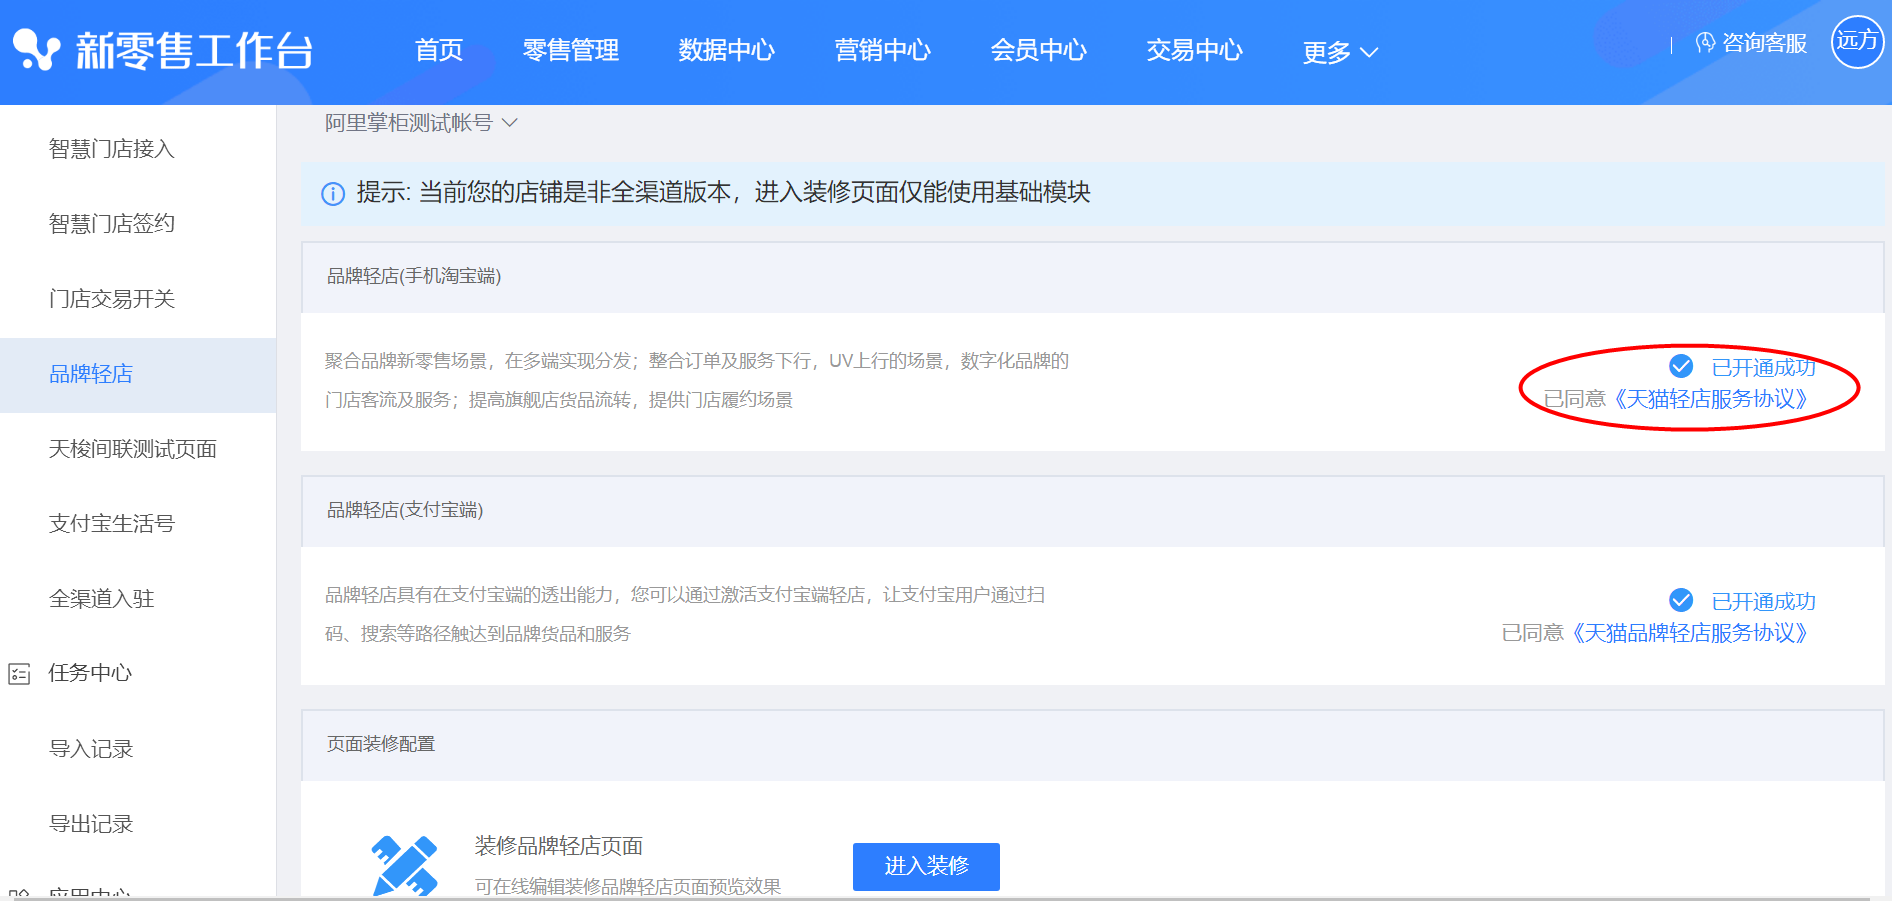Open the 零售管理 menu
Viewport: 1892px width, 901px height.
(571, 50)
